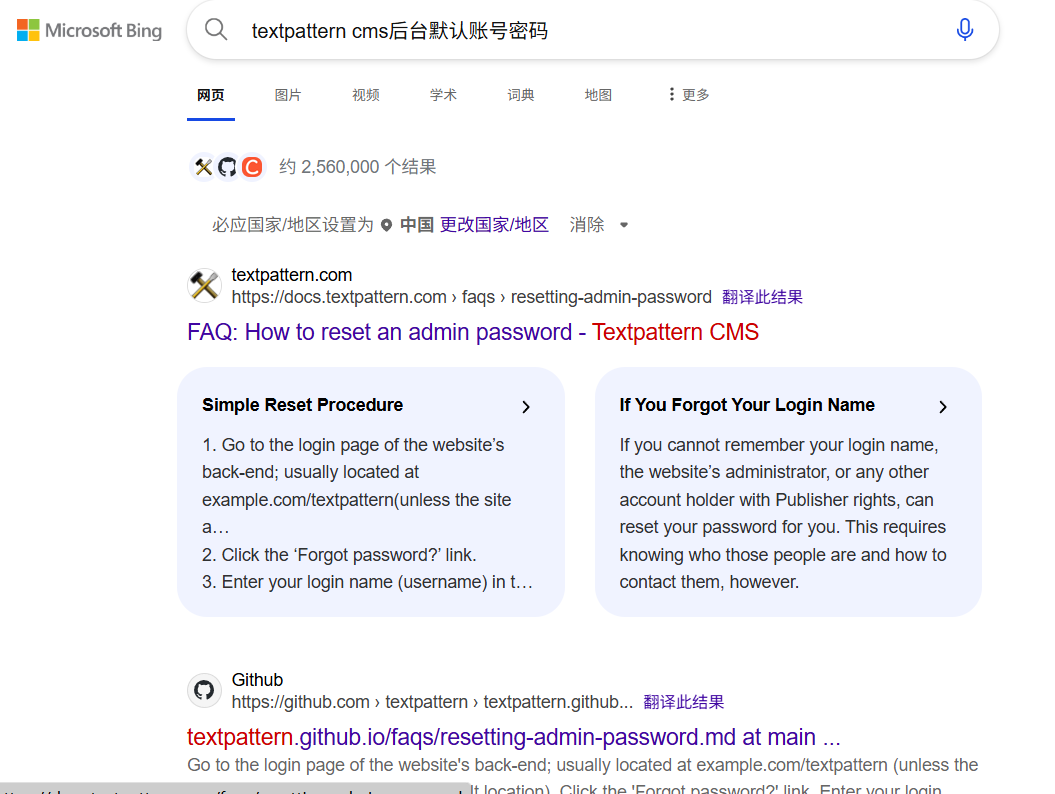Switch to the 学术 tab

(x=443, y=95)
